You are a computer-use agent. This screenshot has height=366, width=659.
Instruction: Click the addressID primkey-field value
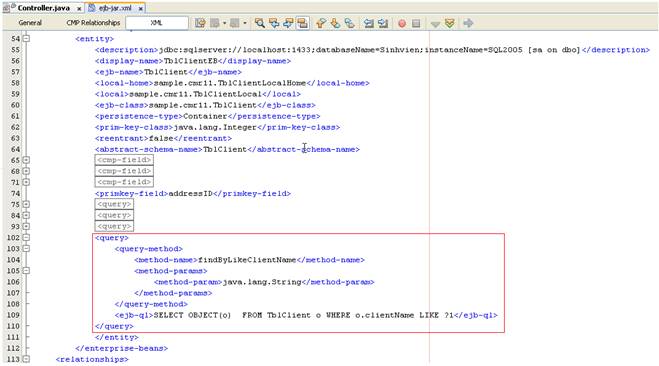(x=190, y=194)
